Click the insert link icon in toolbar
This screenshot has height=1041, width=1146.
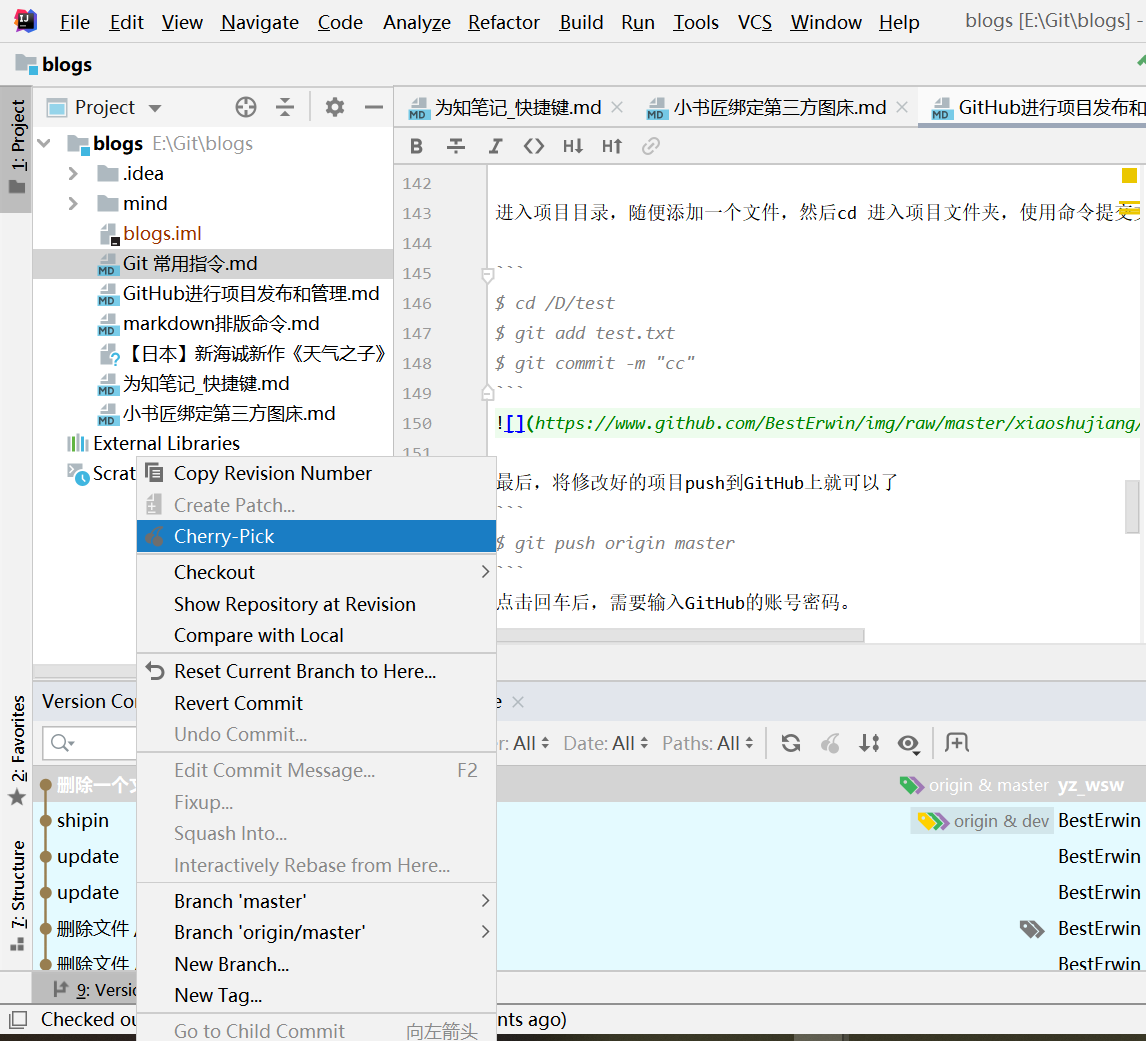(650, 146)
